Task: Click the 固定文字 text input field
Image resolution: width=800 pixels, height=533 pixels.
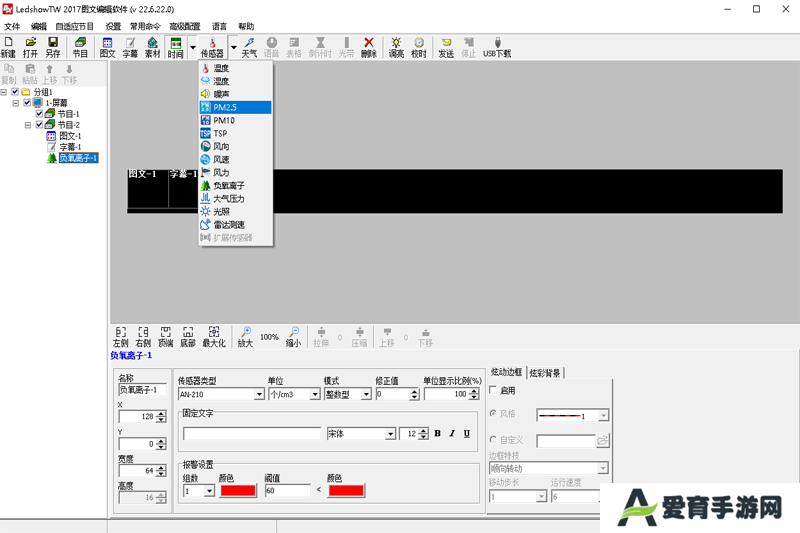Action: pos(252,434)
